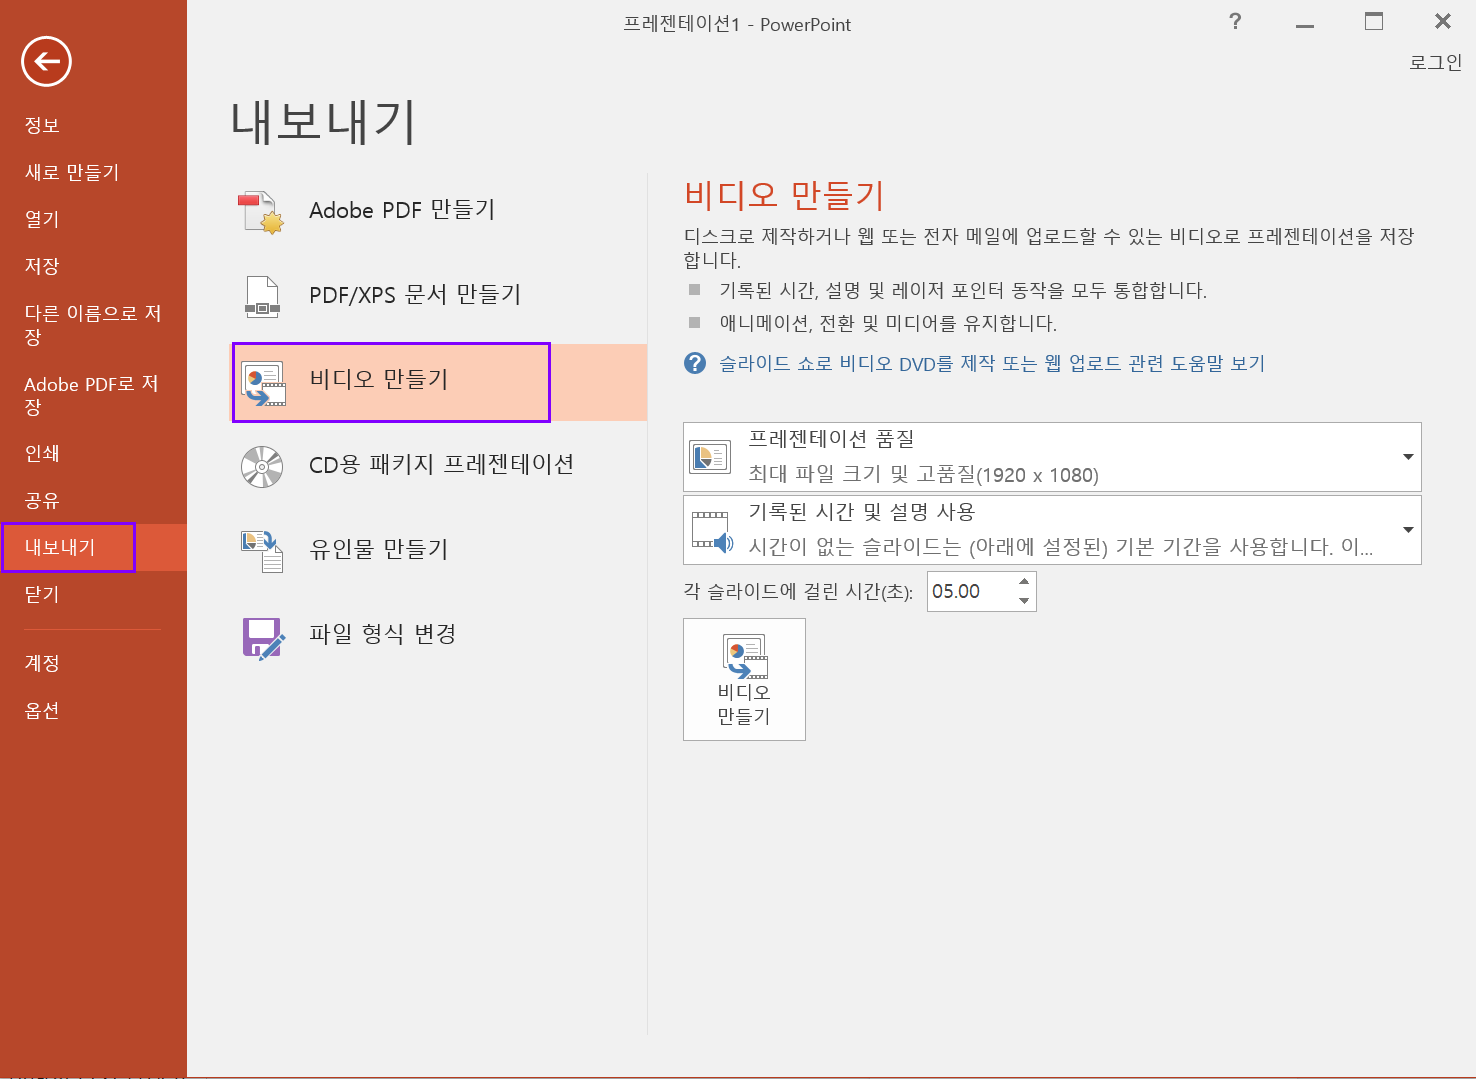This screenshot has width=1476, height=1079.
Task: Click the 비디오 만들기 list icon
Action: 264,383
